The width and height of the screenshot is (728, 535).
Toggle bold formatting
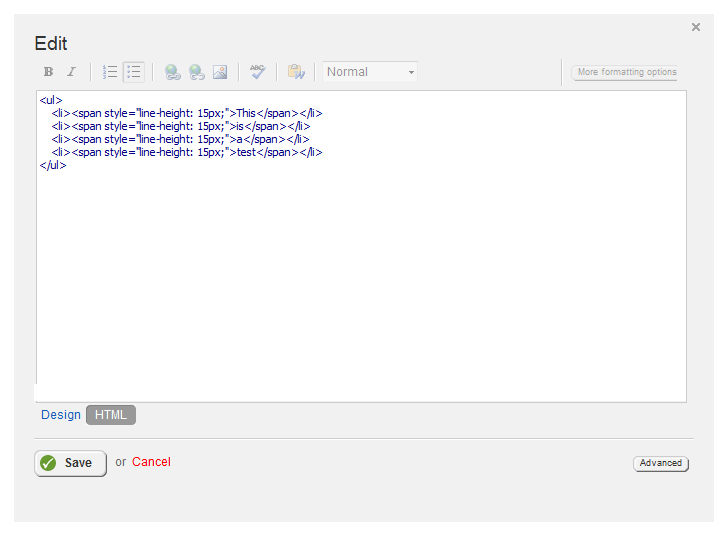(48, 72)
